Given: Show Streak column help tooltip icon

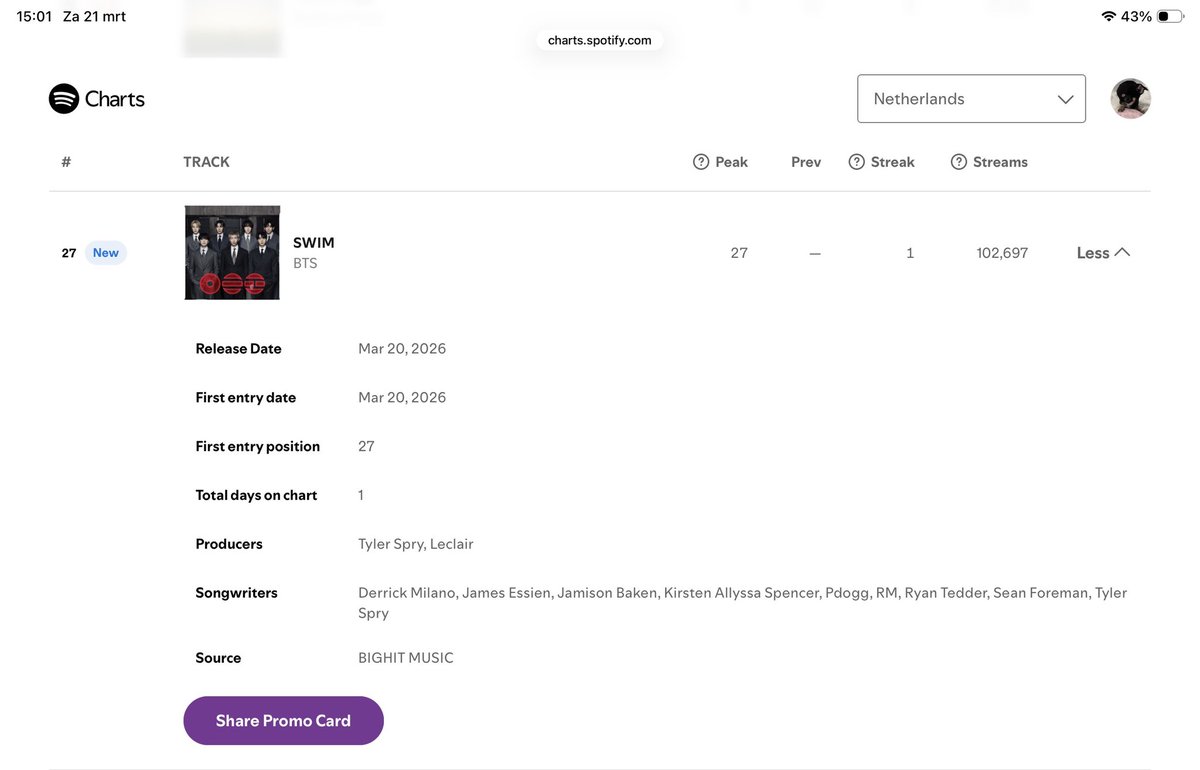Looking at the screenshot, I should 857,162.
